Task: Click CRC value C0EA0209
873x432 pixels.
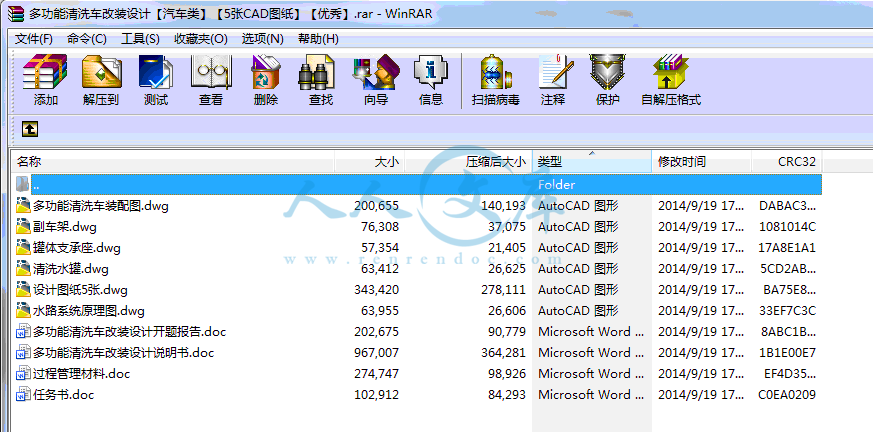Action: pos(787,395)
